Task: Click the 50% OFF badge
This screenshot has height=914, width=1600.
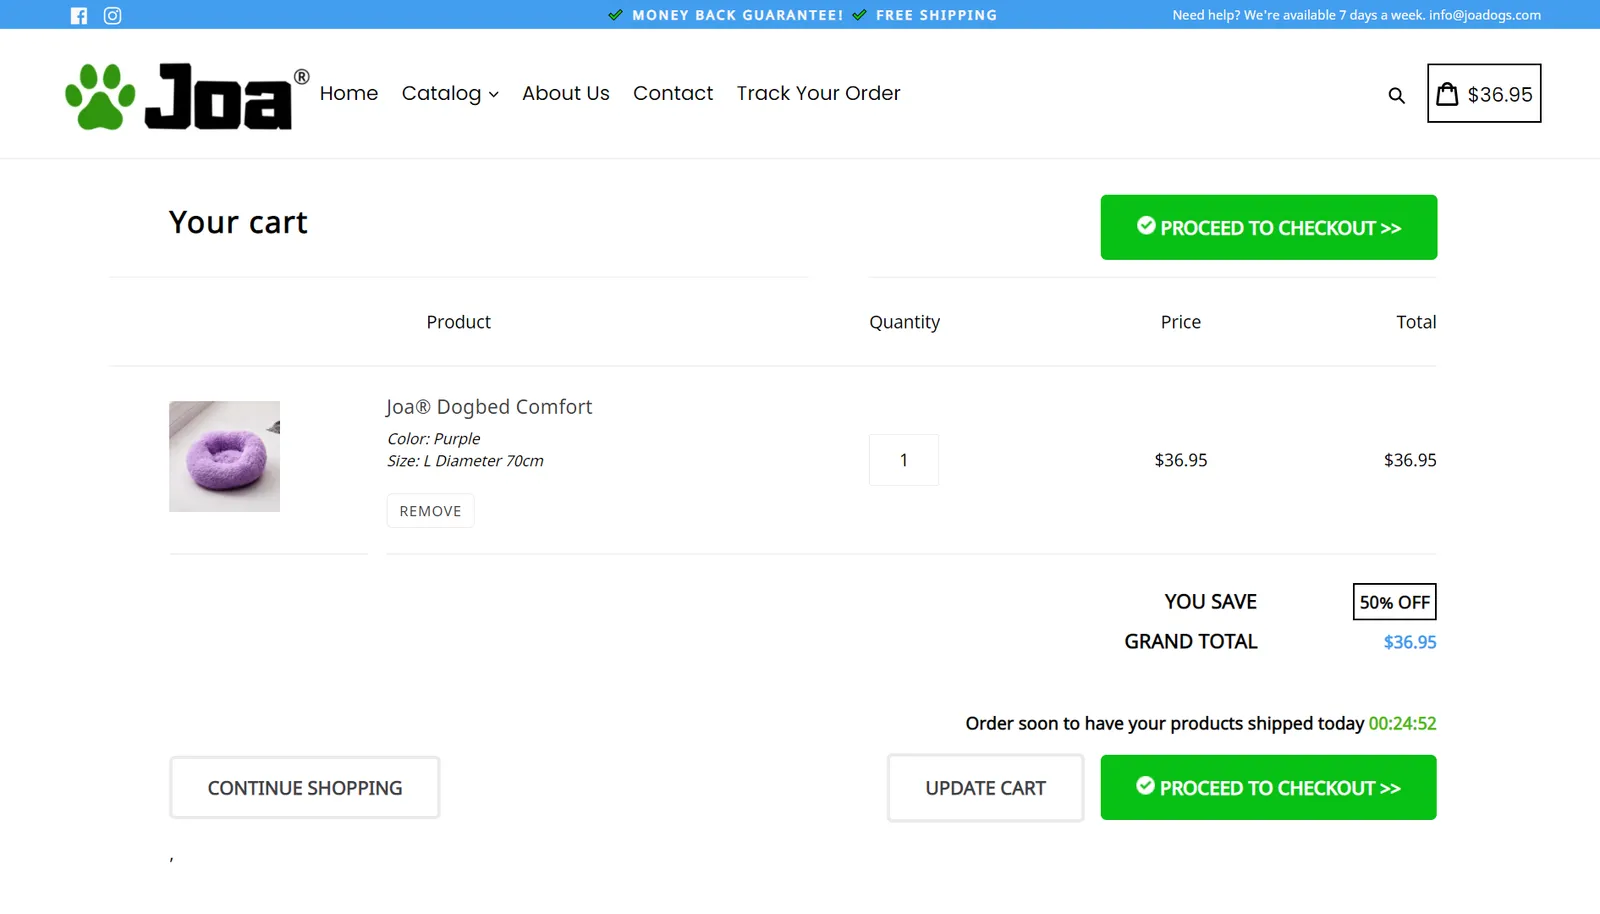Action: 1395,602
